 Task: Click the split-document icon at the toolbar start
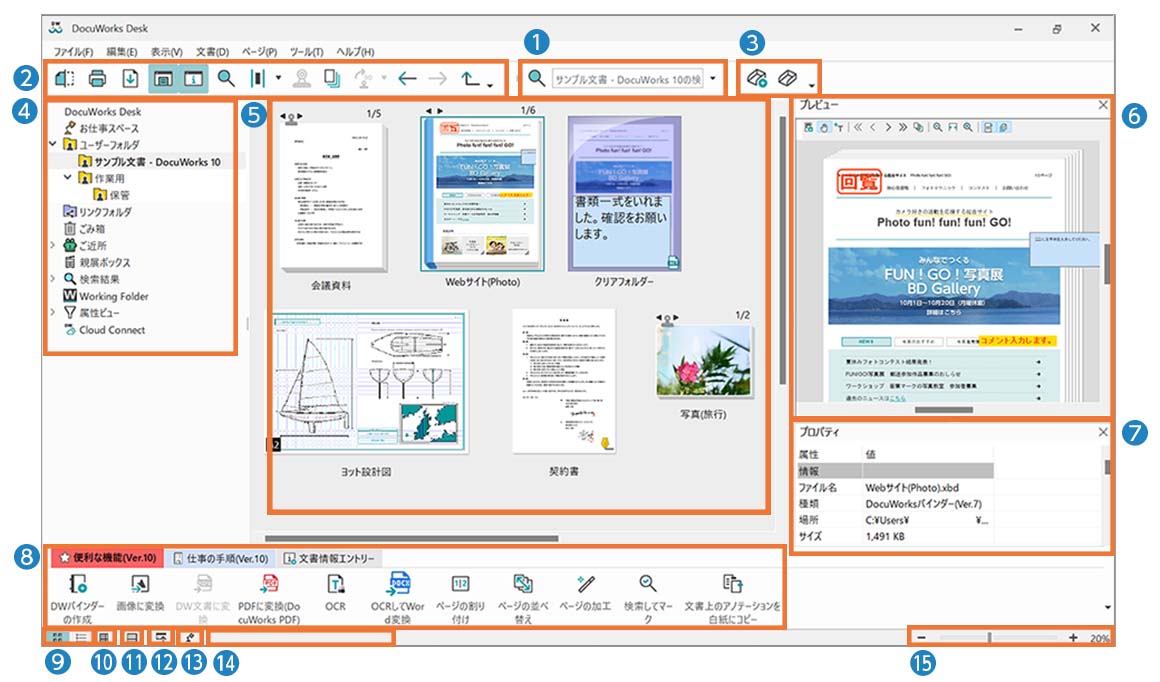(x=65, y=78)
